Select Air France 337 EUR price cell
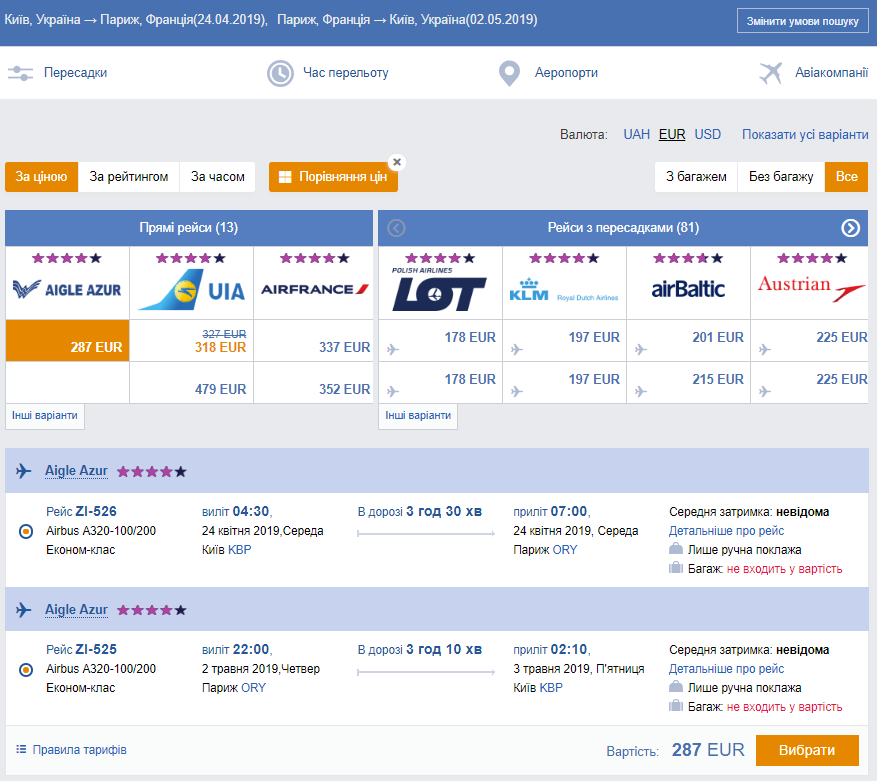 pyautogui.click(x=313, y=341)
